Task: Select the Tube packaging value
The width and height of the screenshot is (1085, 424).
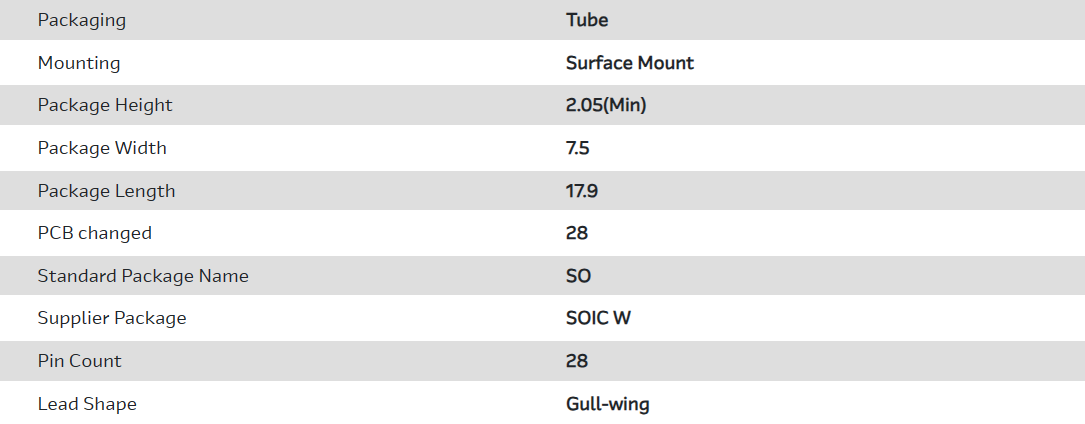Action: coord(587,20)
